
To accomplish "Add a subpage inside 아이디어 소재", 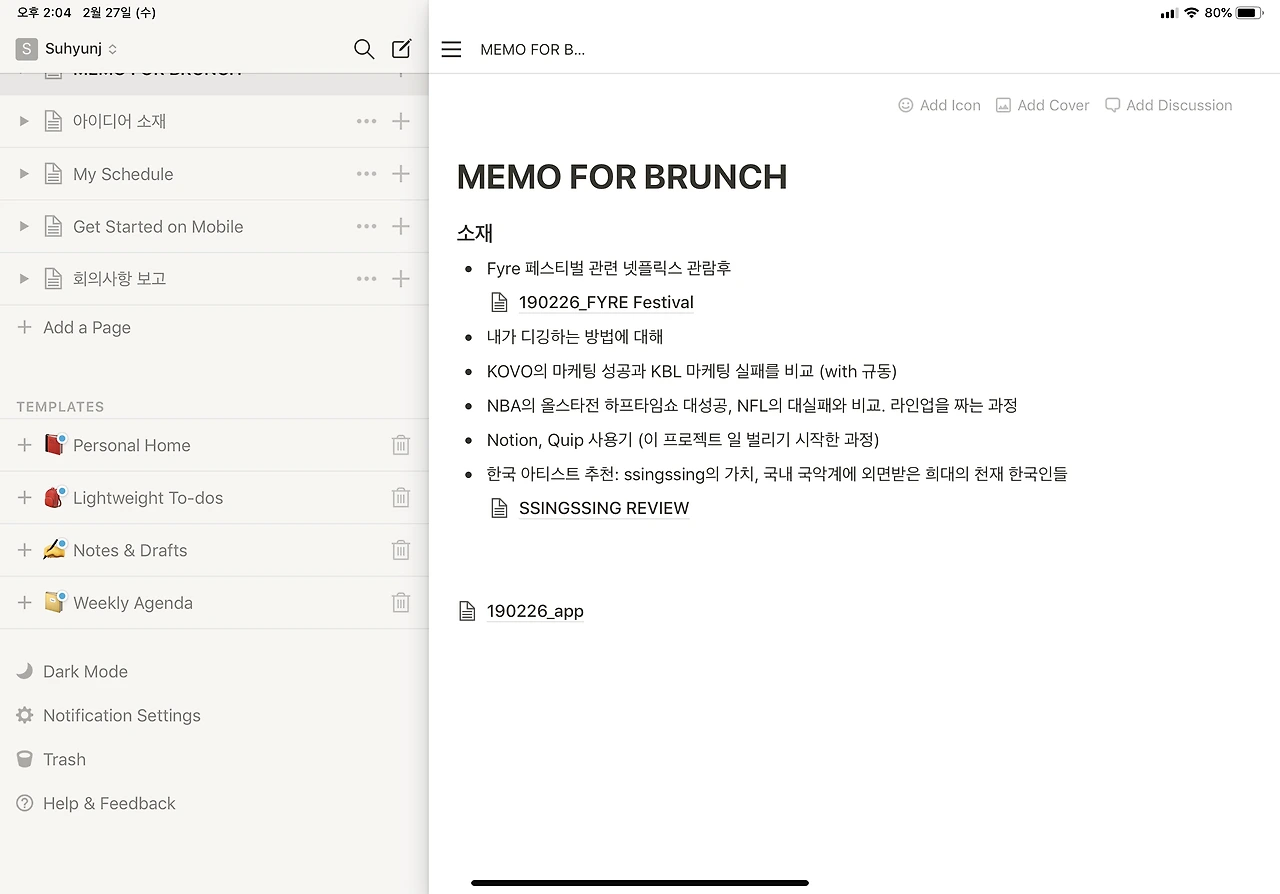I will tap(401, 121).
